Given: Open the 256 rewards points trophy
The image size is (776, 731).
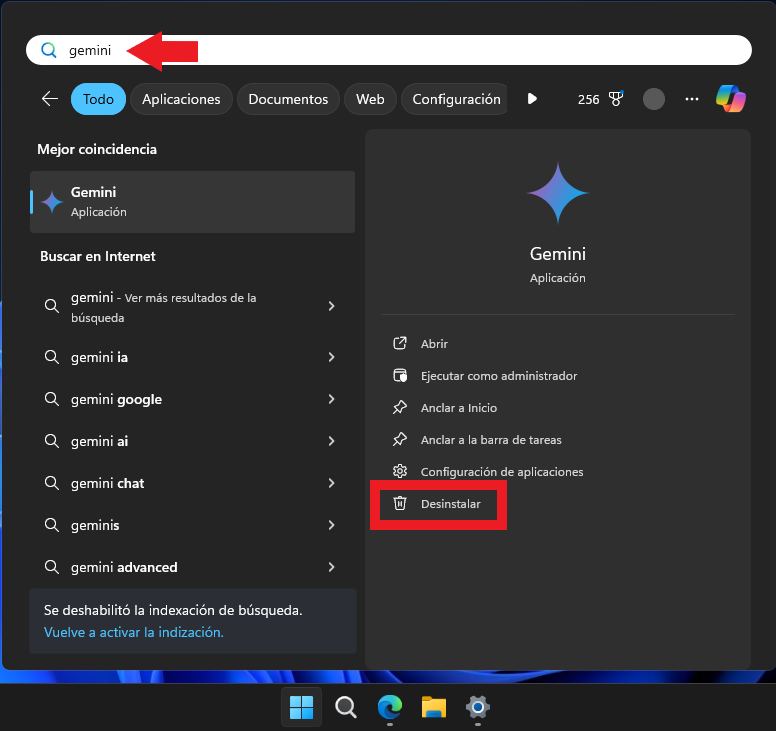Looking at the screenshot, I should click(600, 99).
